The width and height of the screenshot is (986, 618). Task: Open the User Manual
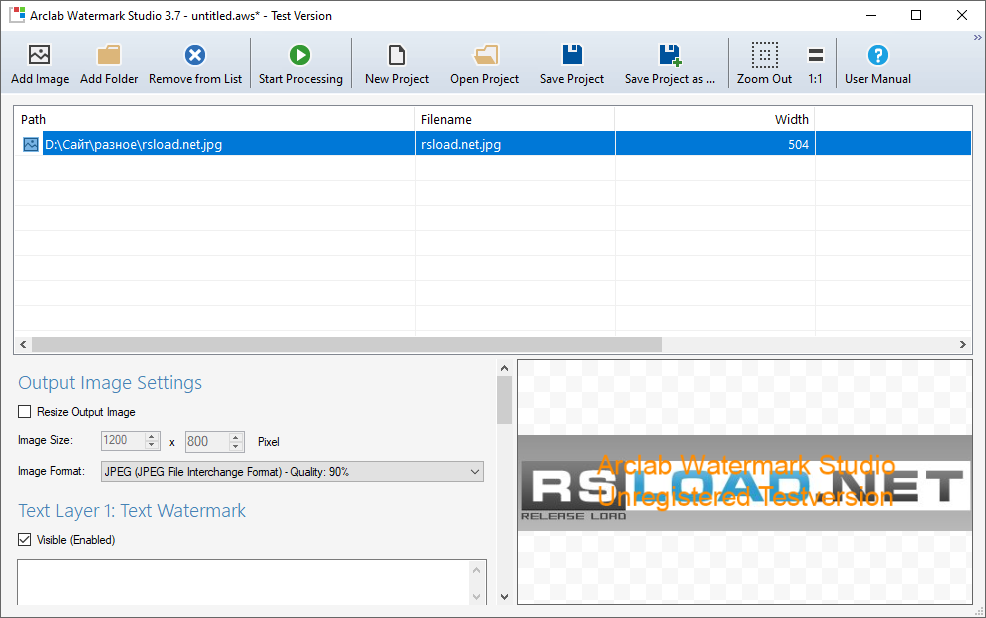[x=877, y=63]
